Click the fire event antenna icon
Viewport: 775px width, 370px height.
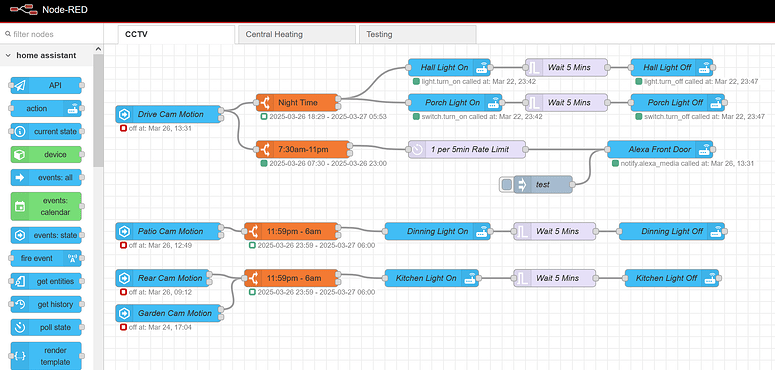coord(72,258)
